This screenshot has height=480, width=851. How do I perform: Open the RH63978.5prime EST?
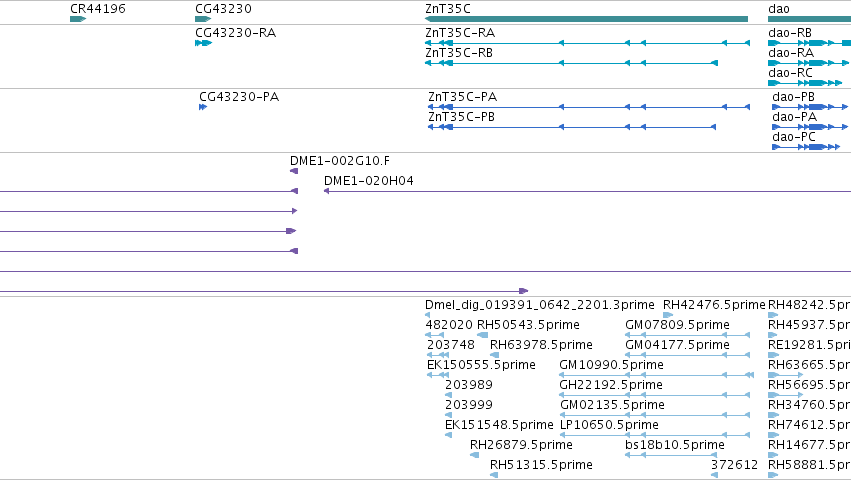coord(541,345)
